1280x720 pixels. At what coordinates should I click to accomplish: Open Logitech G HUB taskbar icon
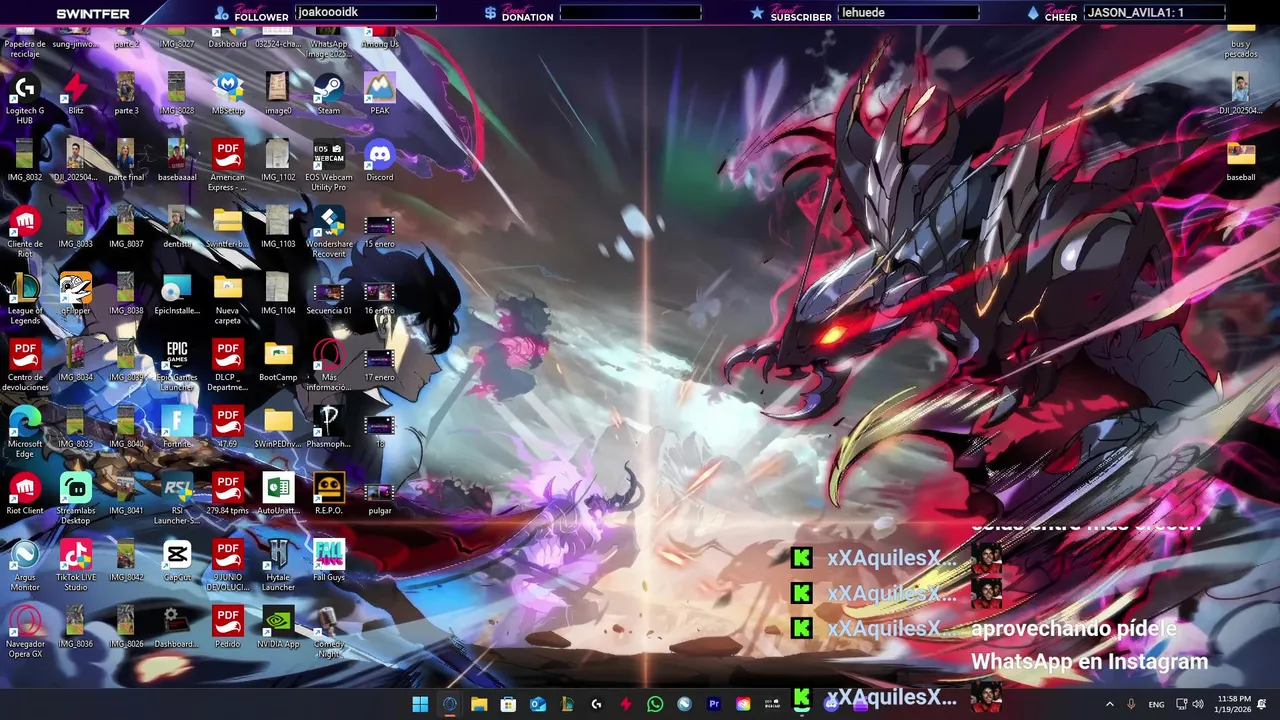click(x=596, y=704)
